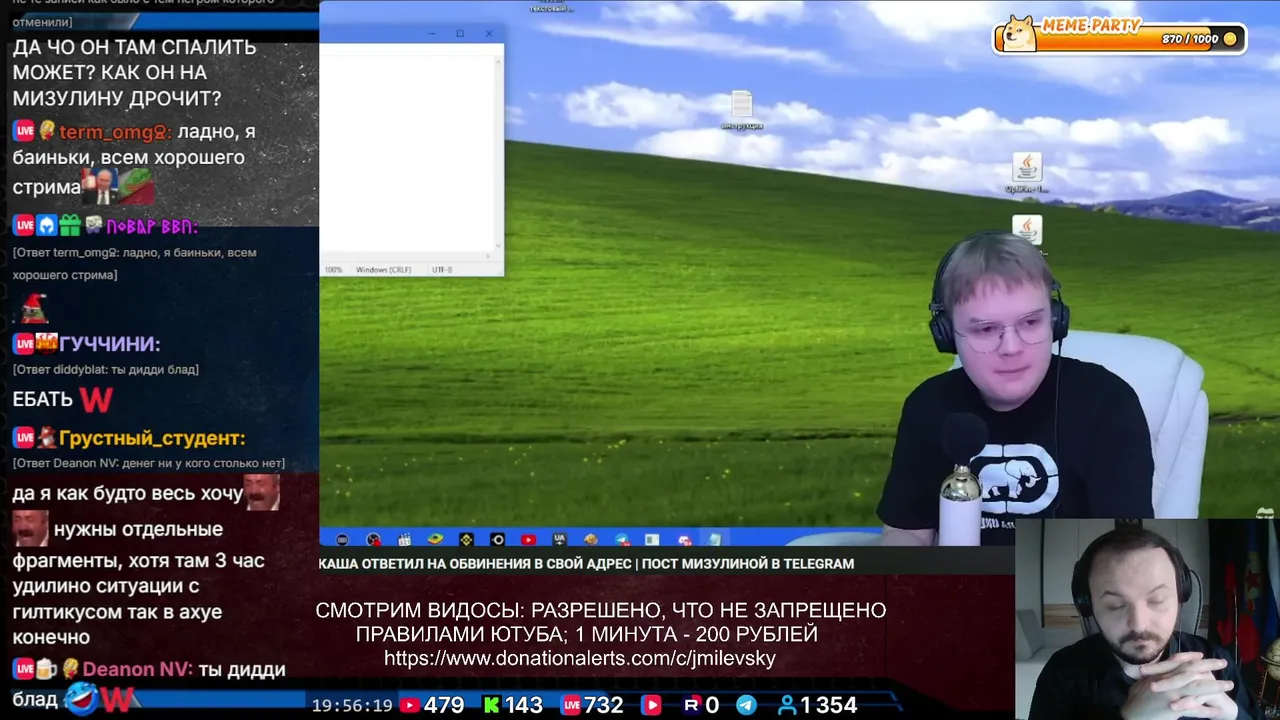Minimize the Notepad window

coord(431,33)
